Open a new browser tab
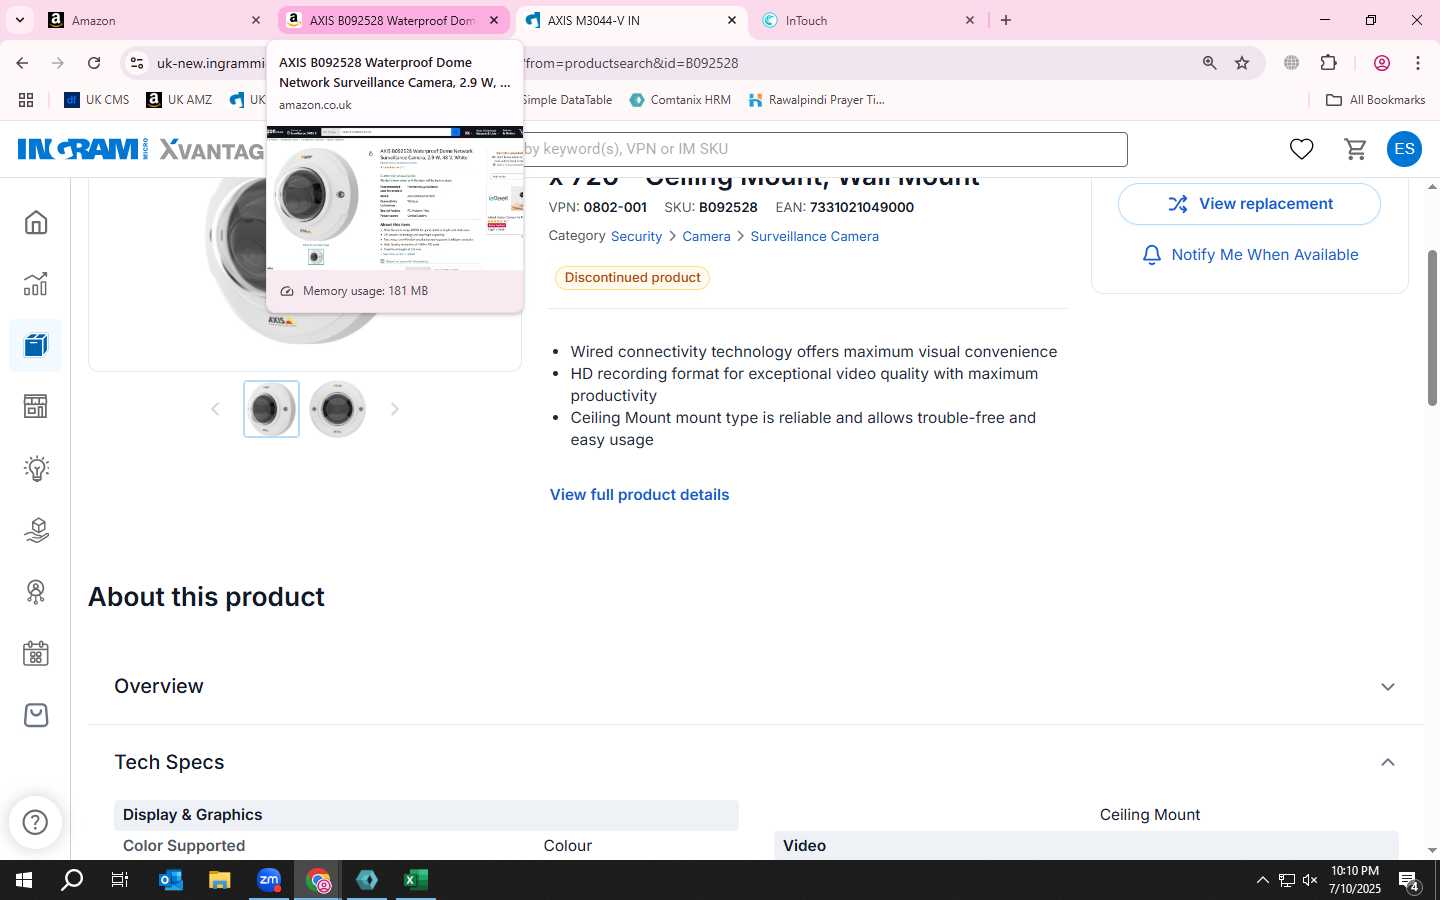 pos(1006,20)
